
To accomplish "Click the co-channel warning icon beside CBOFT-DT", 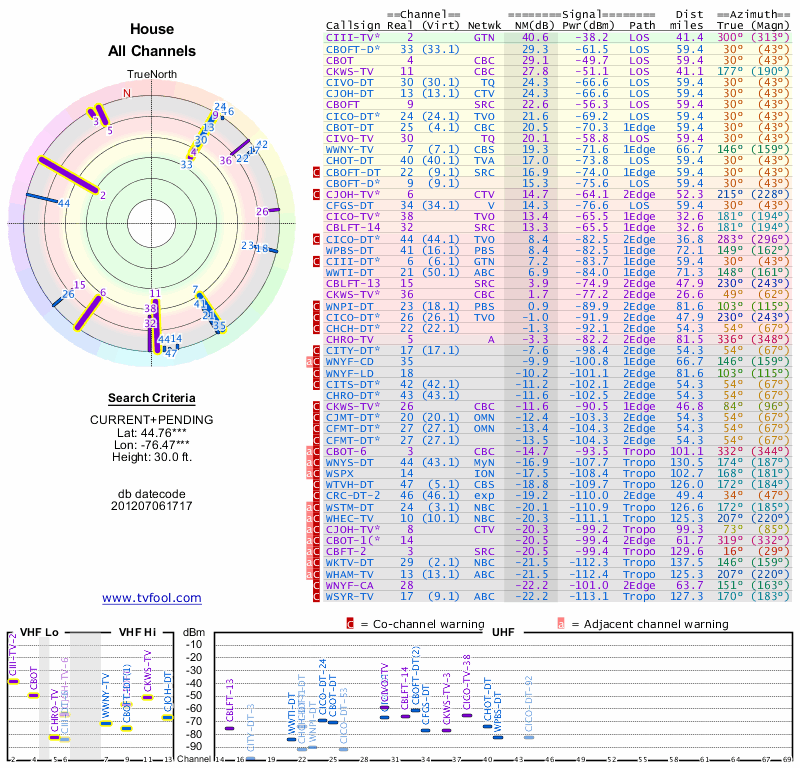I will (317, 172).
